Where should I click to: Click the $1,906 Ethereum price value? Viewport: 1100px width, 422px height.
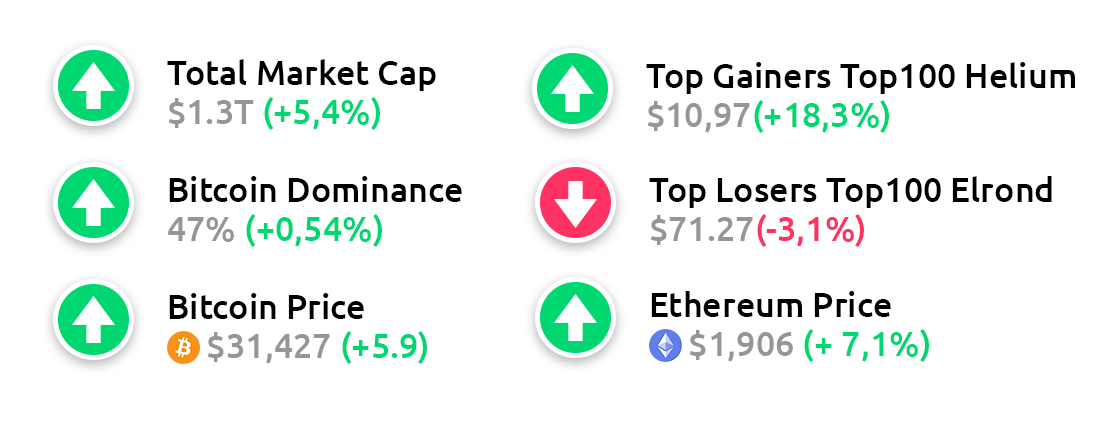click(741, 345)
